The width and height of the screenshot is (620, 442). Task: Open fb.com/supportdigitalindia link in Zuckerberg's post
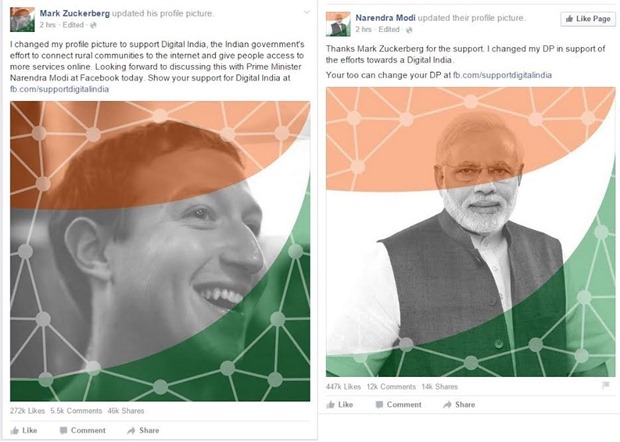click(59, 89)
